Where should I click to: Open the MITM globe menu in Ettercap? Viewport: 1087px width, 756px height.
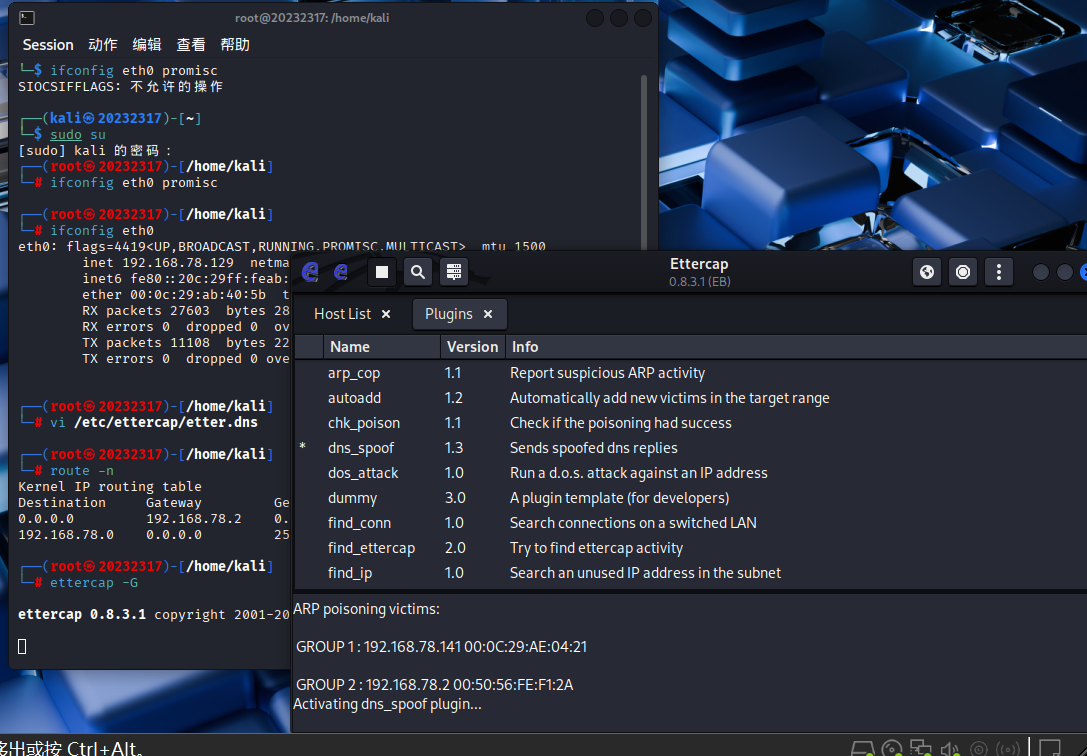[x=927, y=272]
